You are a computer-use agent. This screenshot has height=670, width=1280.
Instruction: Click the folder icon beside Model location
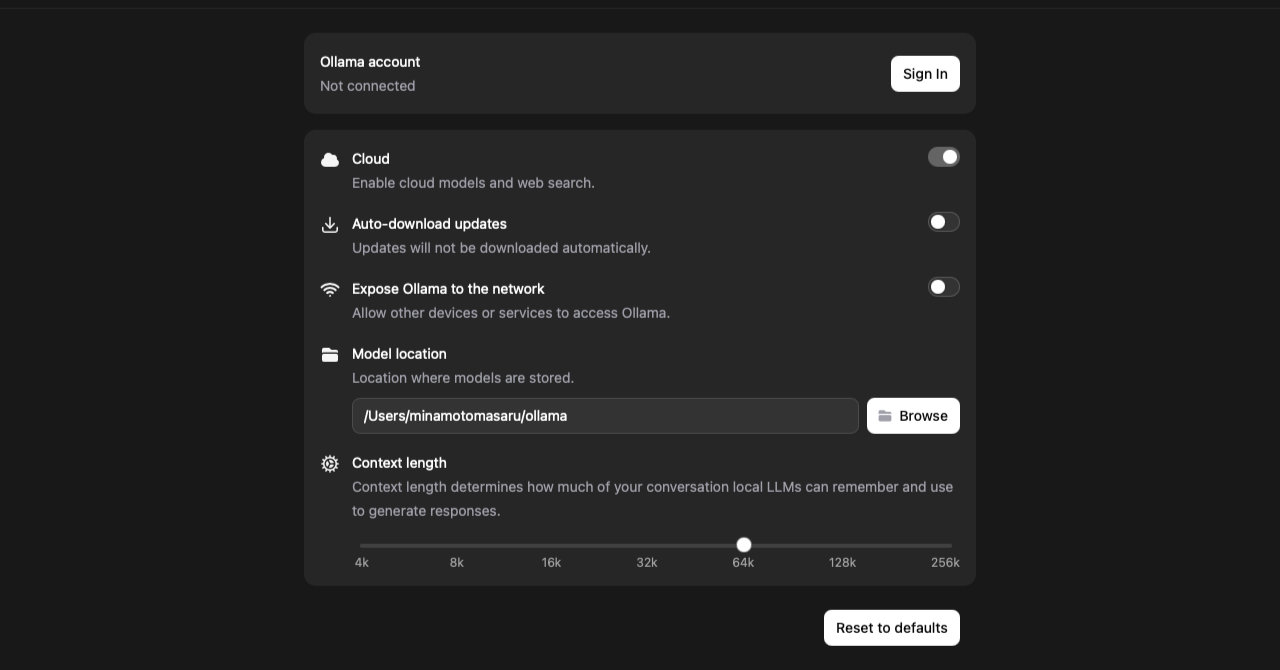point(330,355)
